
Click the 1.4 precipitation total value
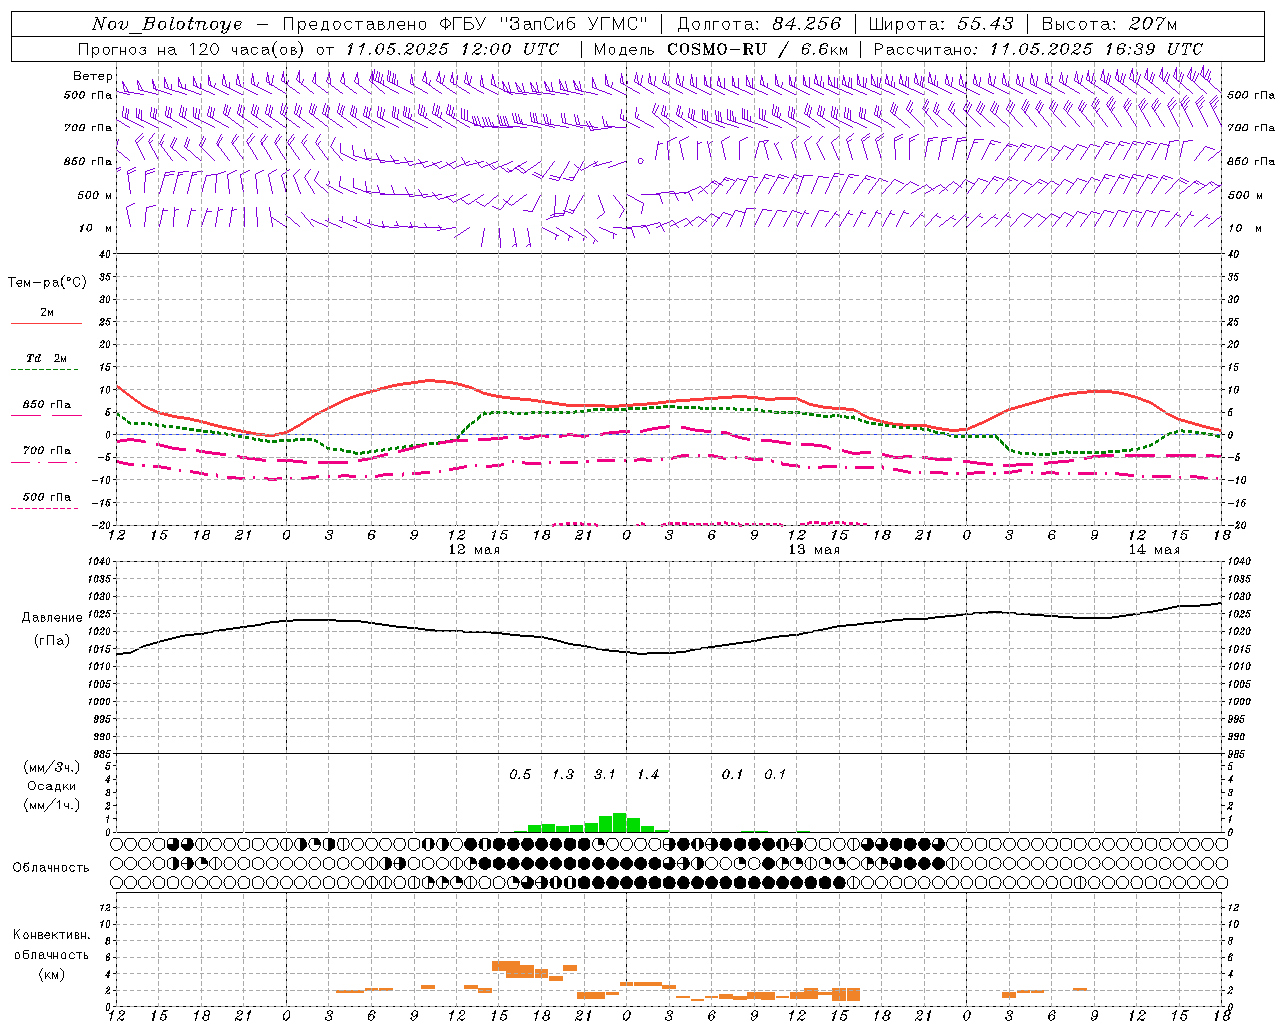point(648,775)
